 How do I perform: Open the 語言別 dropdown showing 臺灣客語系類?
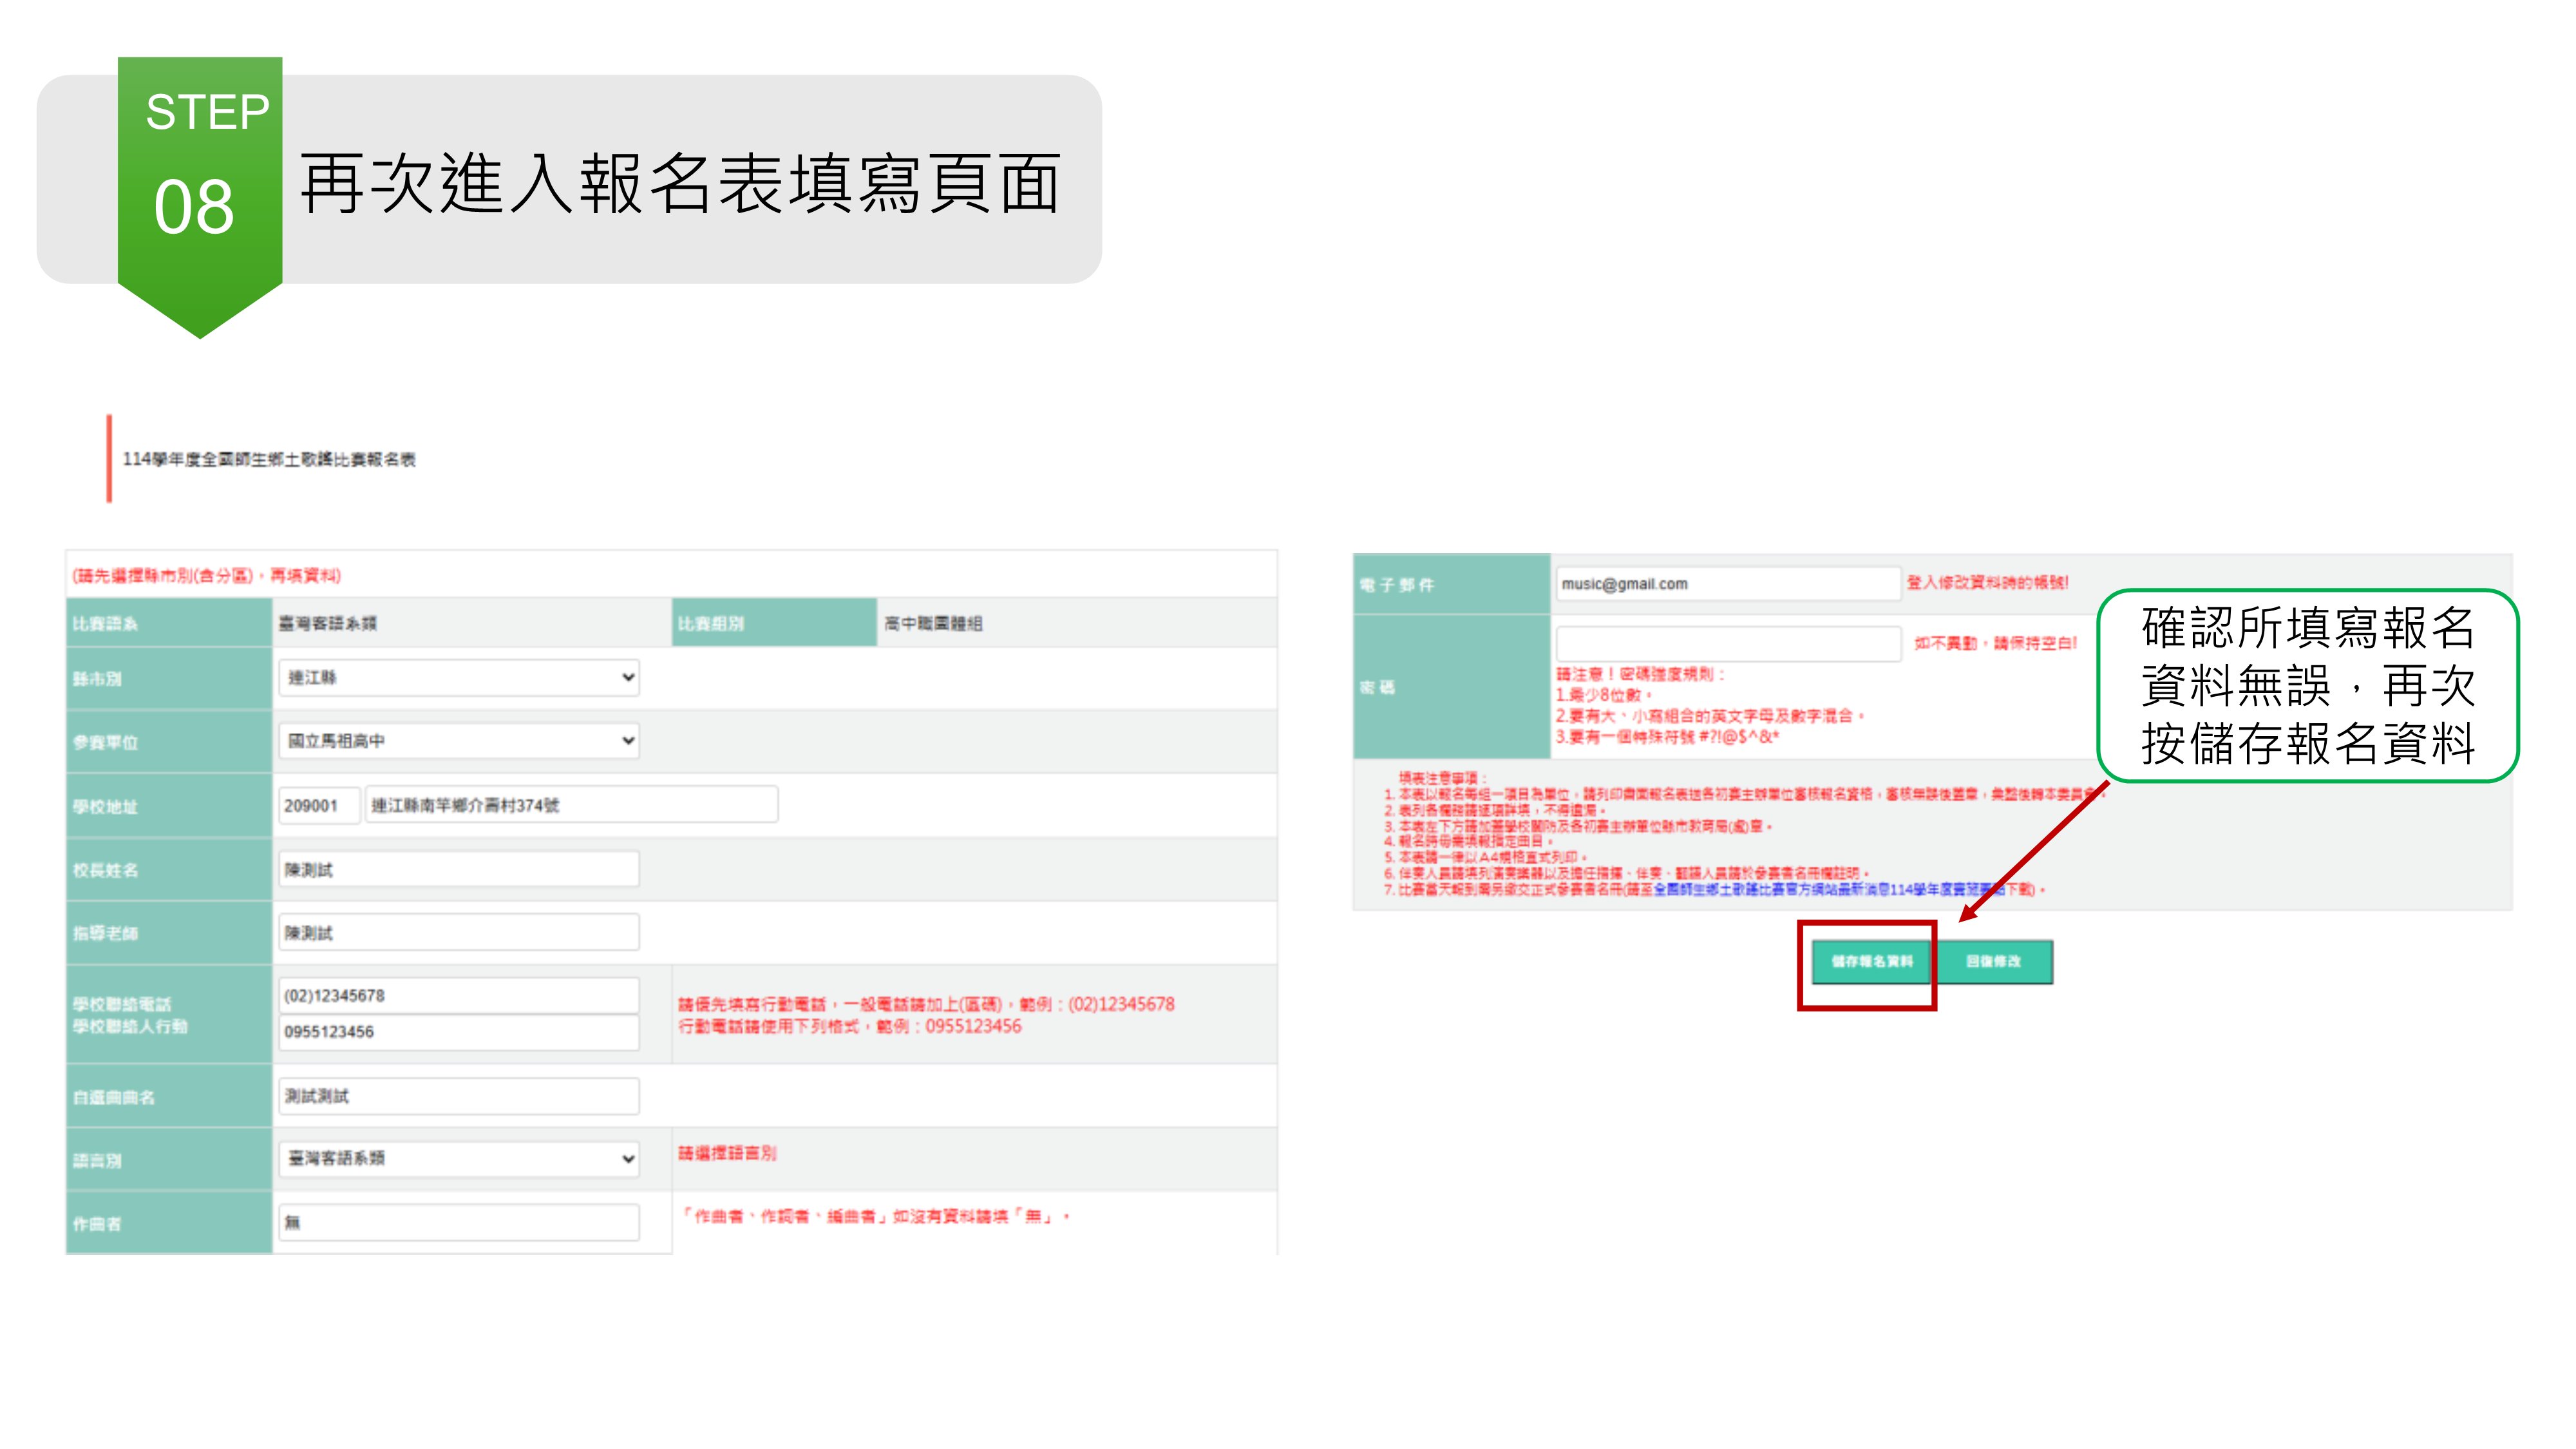[x=458, y=1159]
